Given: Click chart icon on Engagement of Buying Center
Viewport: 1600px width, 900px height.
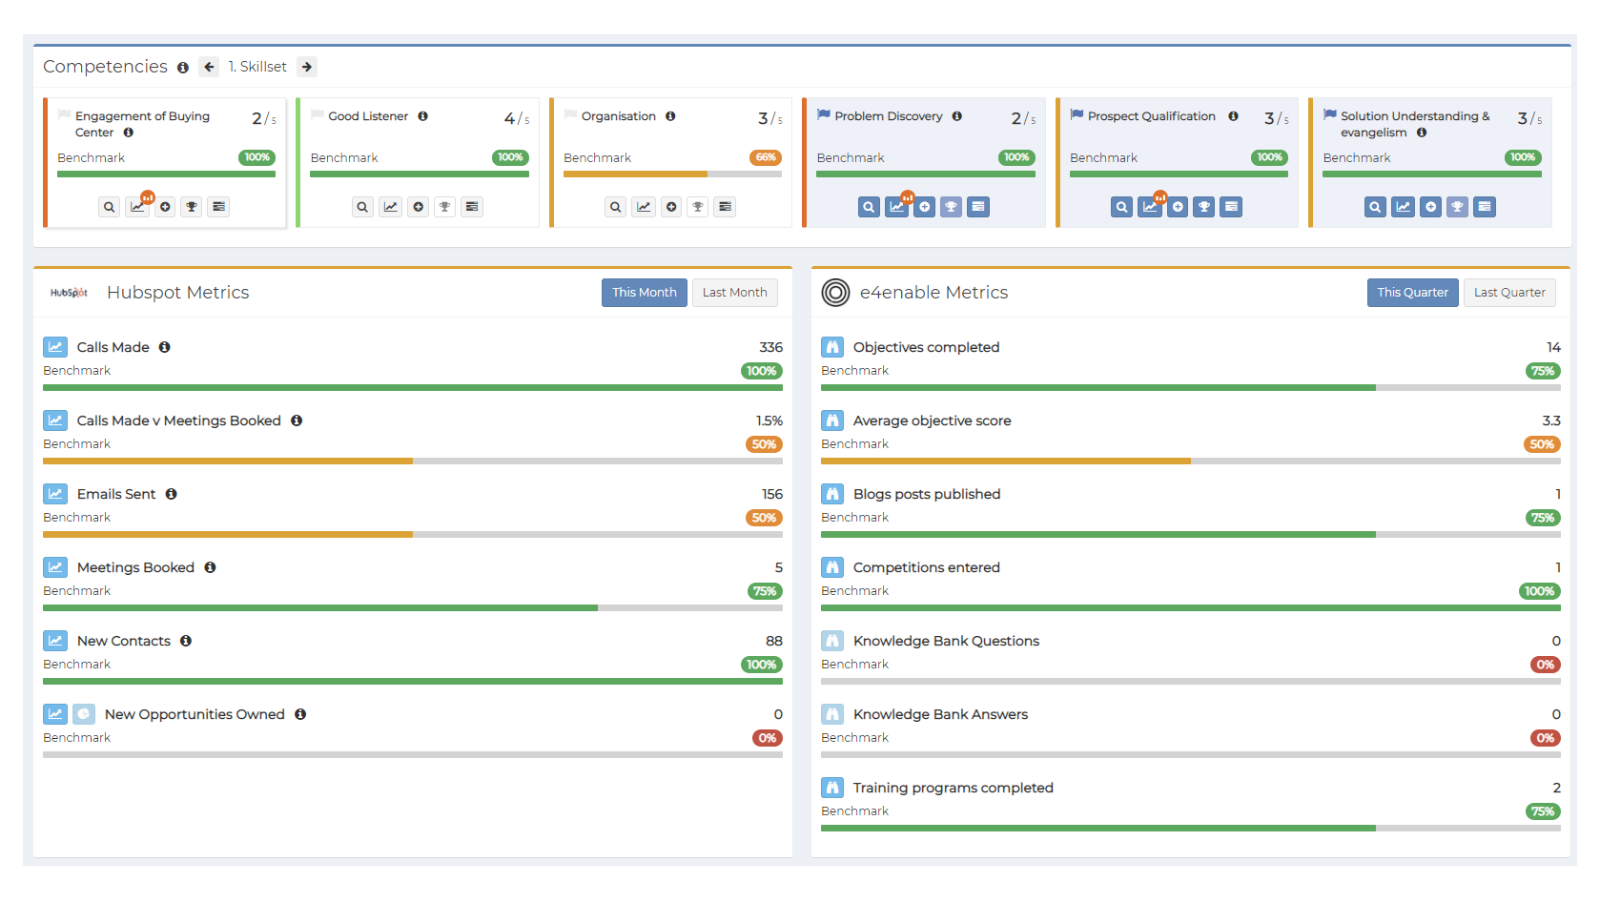Looking at the screenshot, I should (x=137, y=207).
